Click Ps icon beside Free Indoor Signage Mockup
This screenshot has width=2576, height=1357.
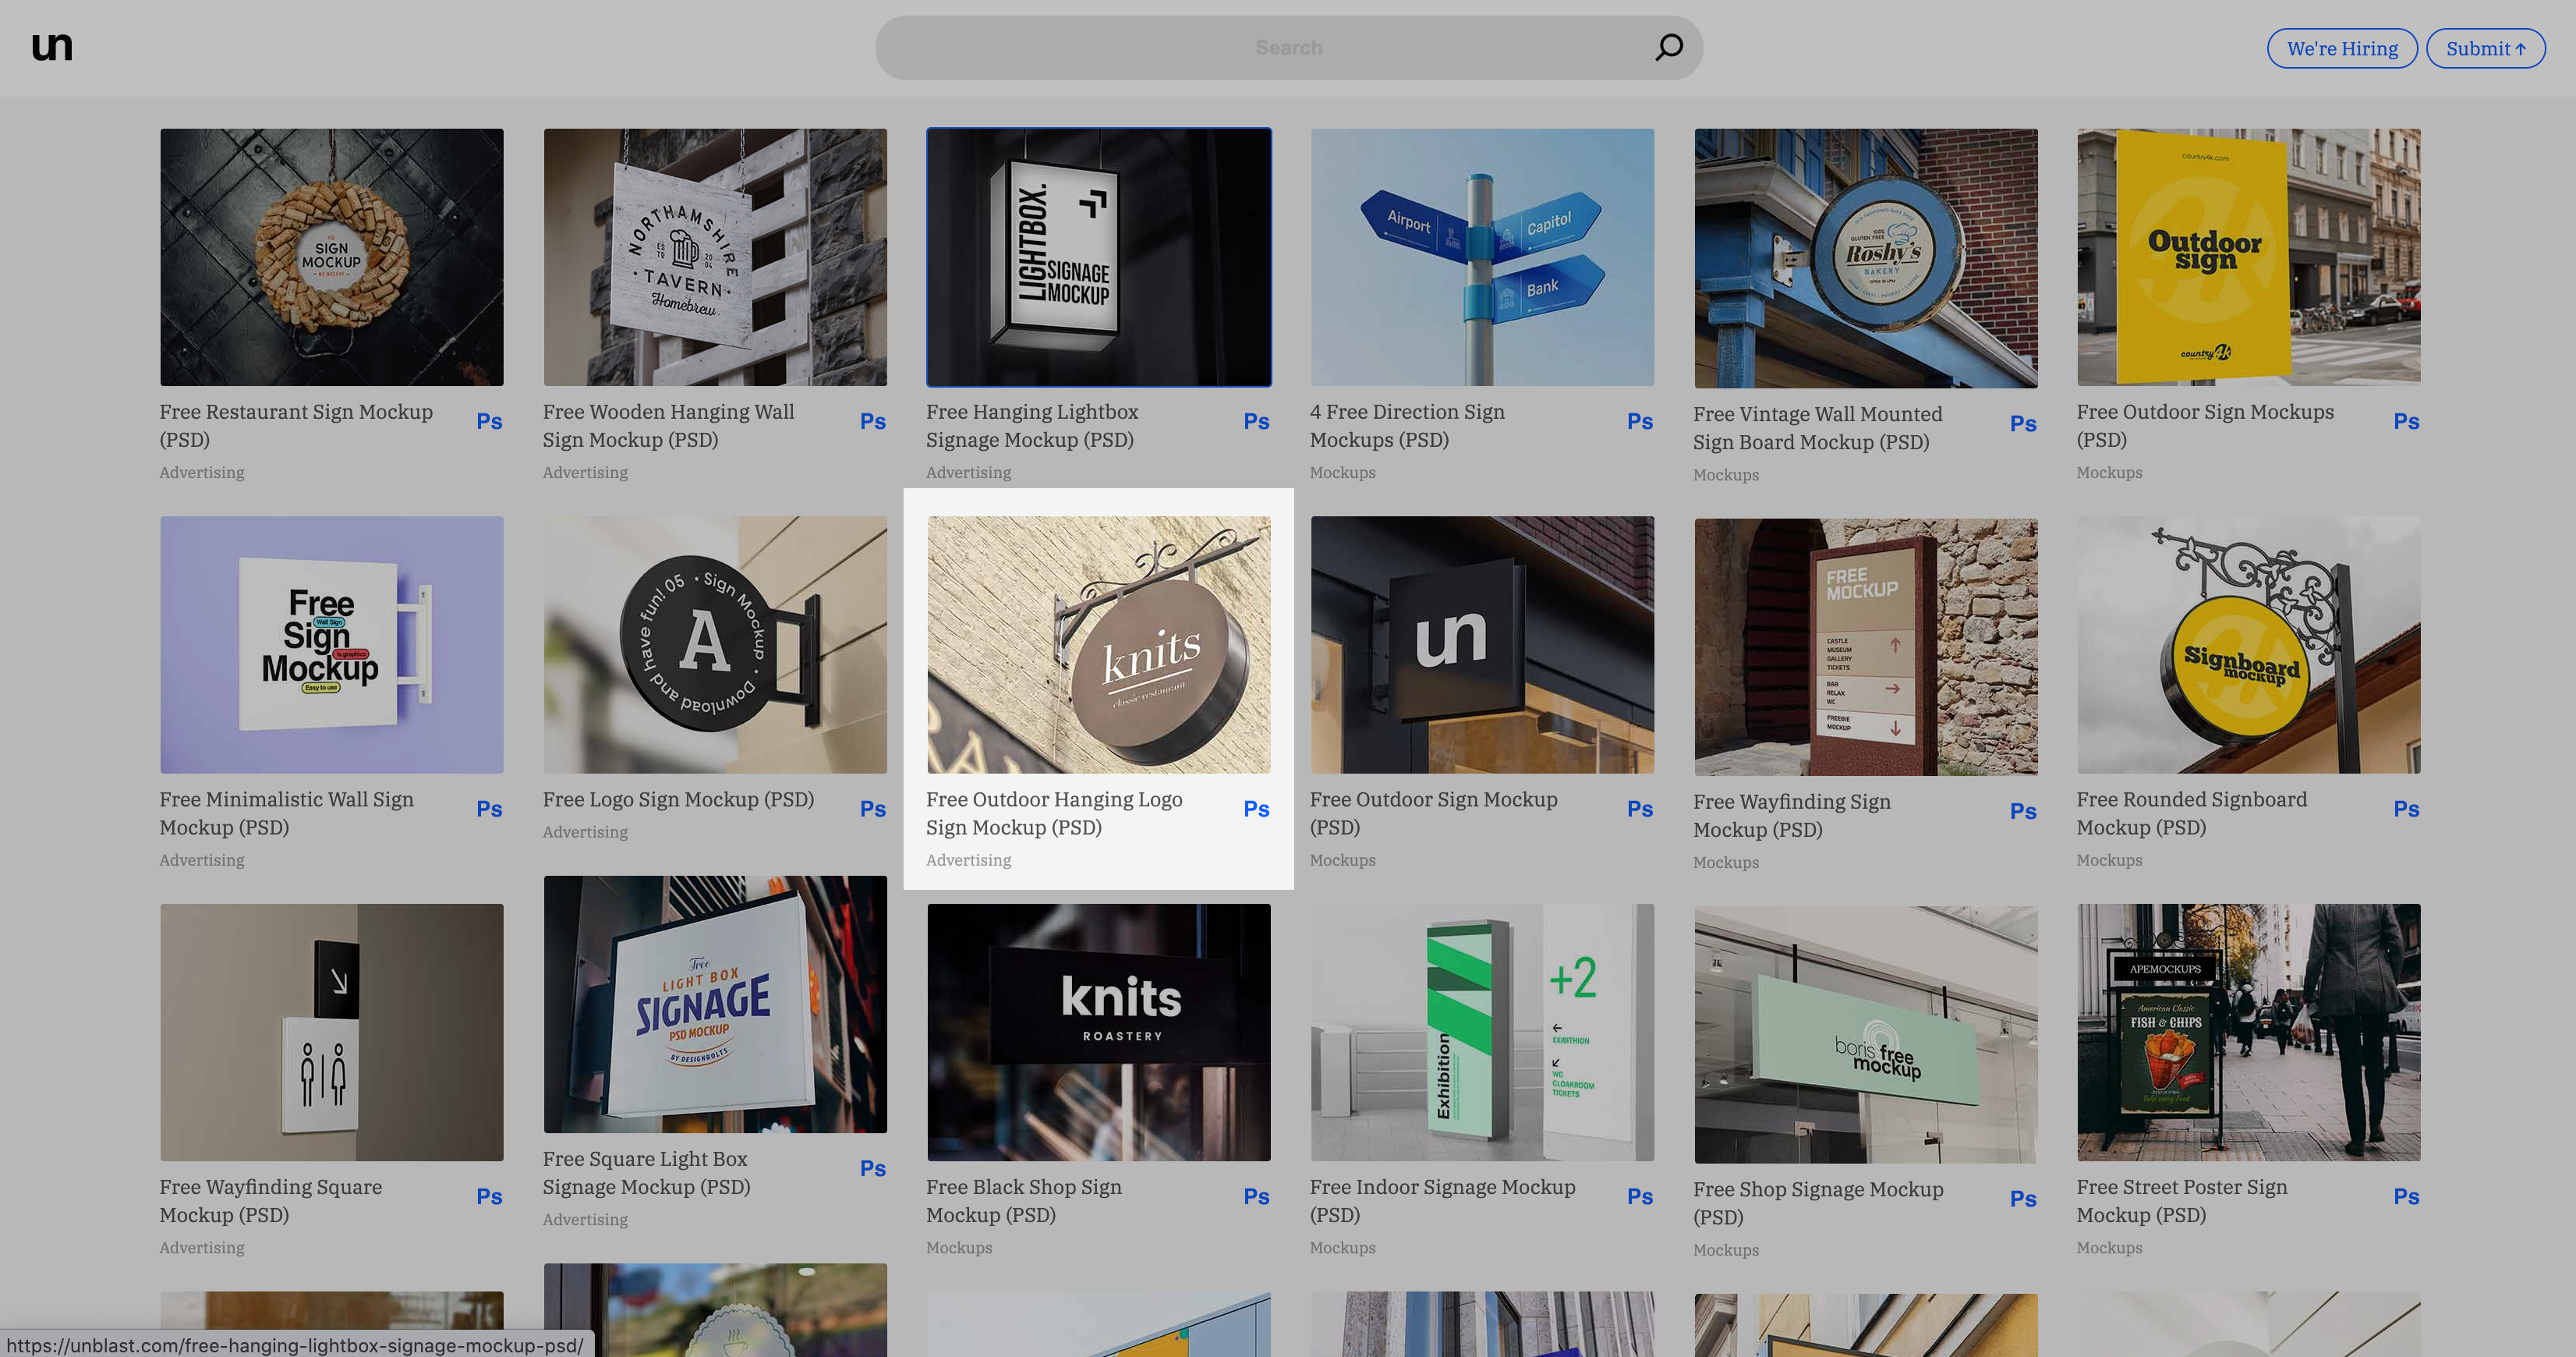pyautogui.click(x=1639, y=1197)
